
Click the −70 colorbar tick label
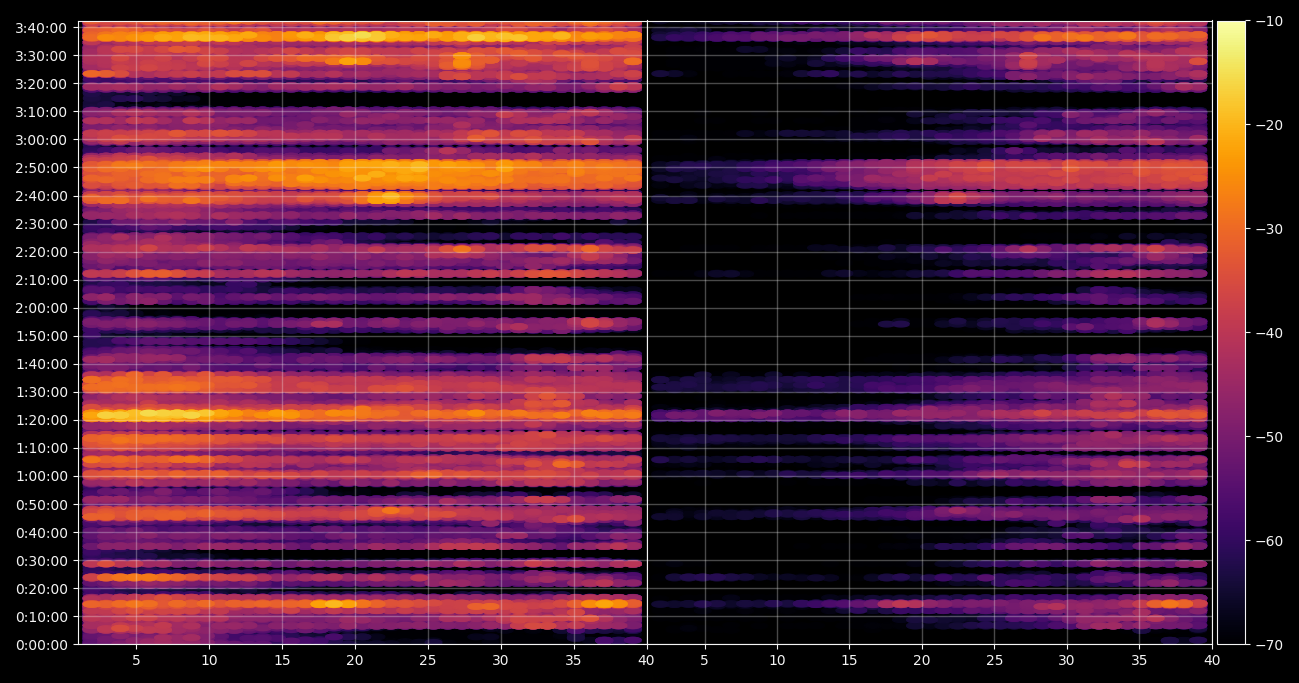pyautogui.click(x=1268, y=645)
